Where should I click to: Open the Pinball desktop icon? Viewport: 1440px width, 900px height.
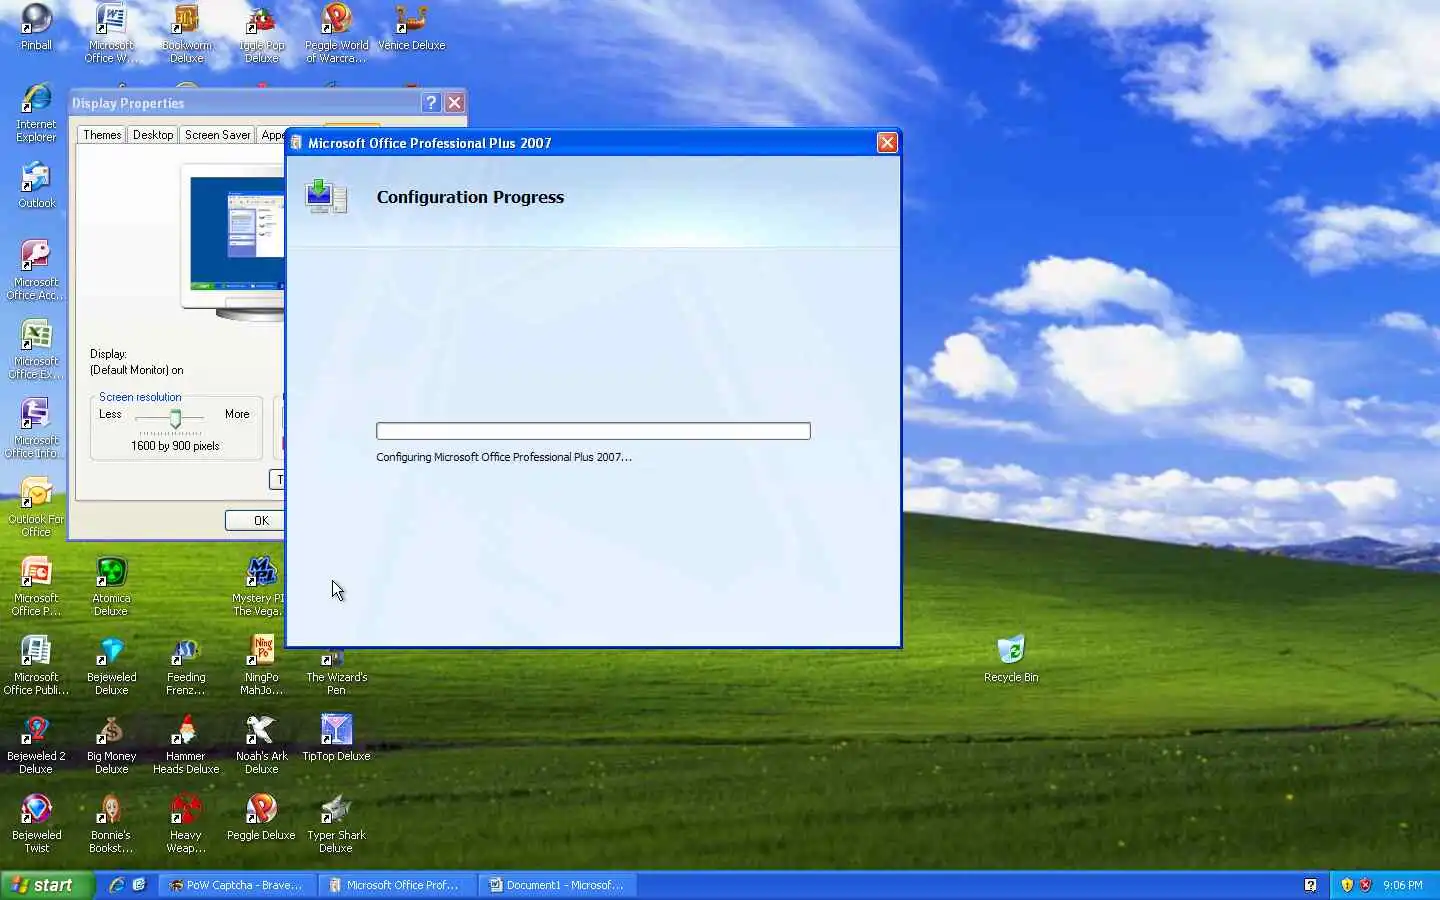pos(36,26)
